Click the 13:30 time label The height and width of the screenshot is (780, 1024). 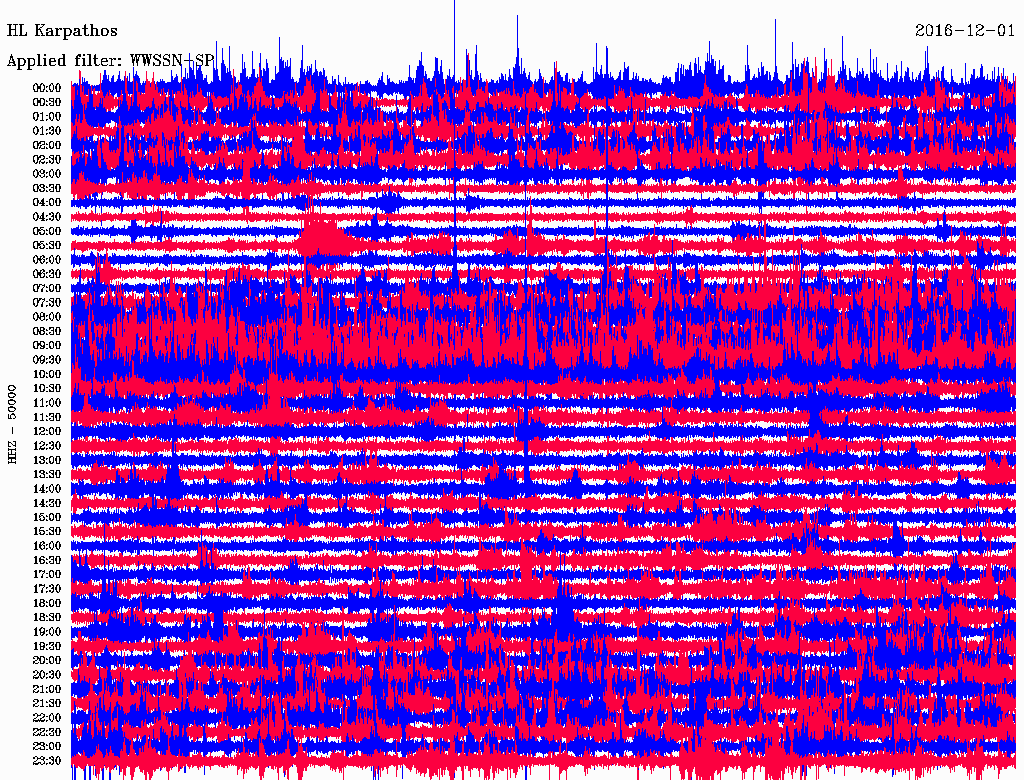(x=47, y=474)
